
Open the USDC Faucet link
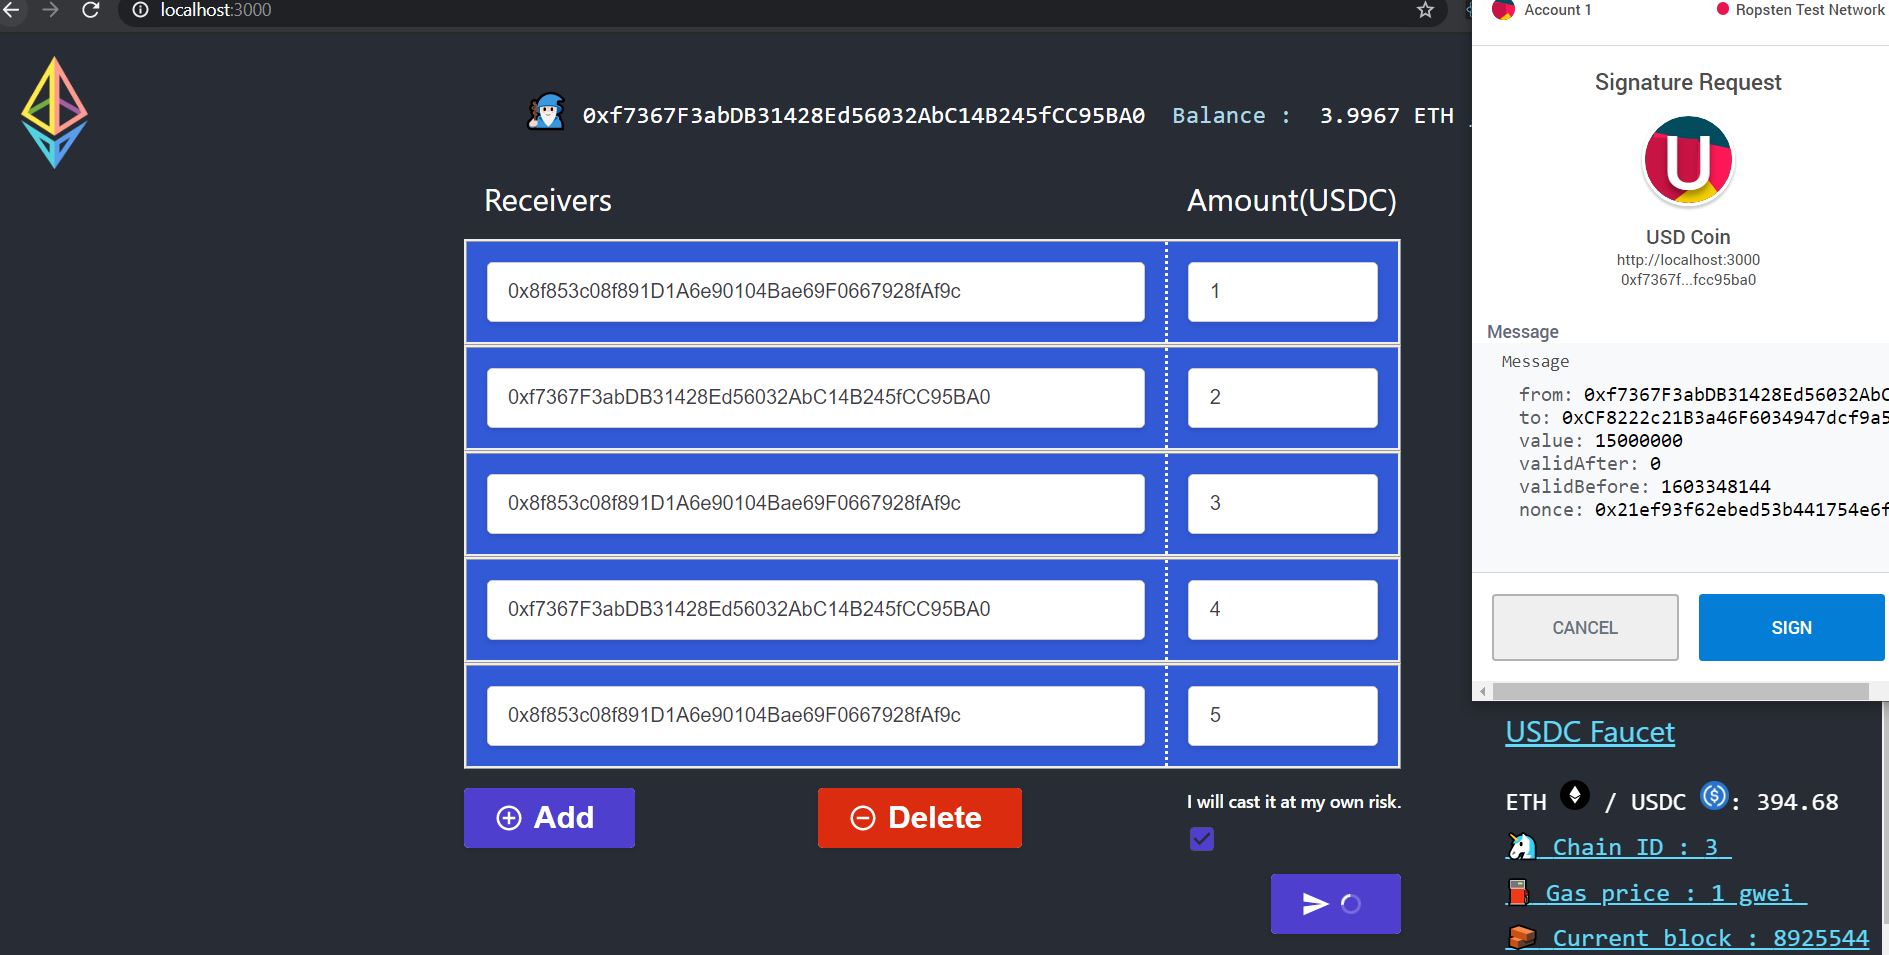coord(1590,732)
